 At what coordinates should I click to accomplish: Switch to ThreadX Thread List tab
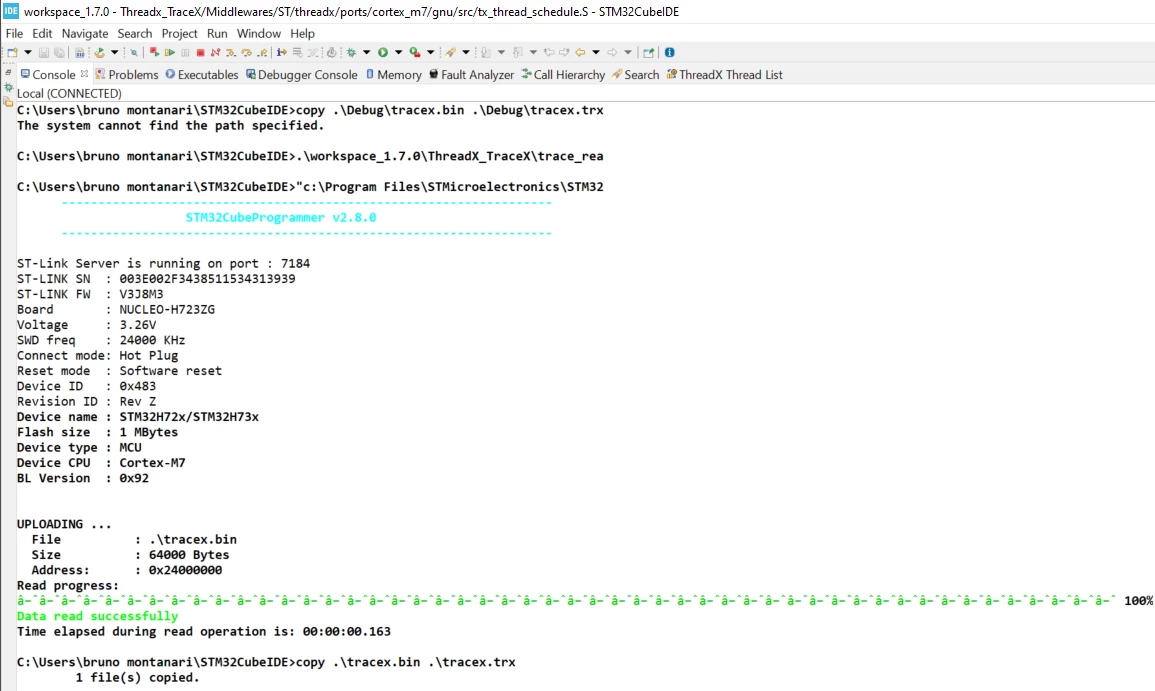(724, 74)
